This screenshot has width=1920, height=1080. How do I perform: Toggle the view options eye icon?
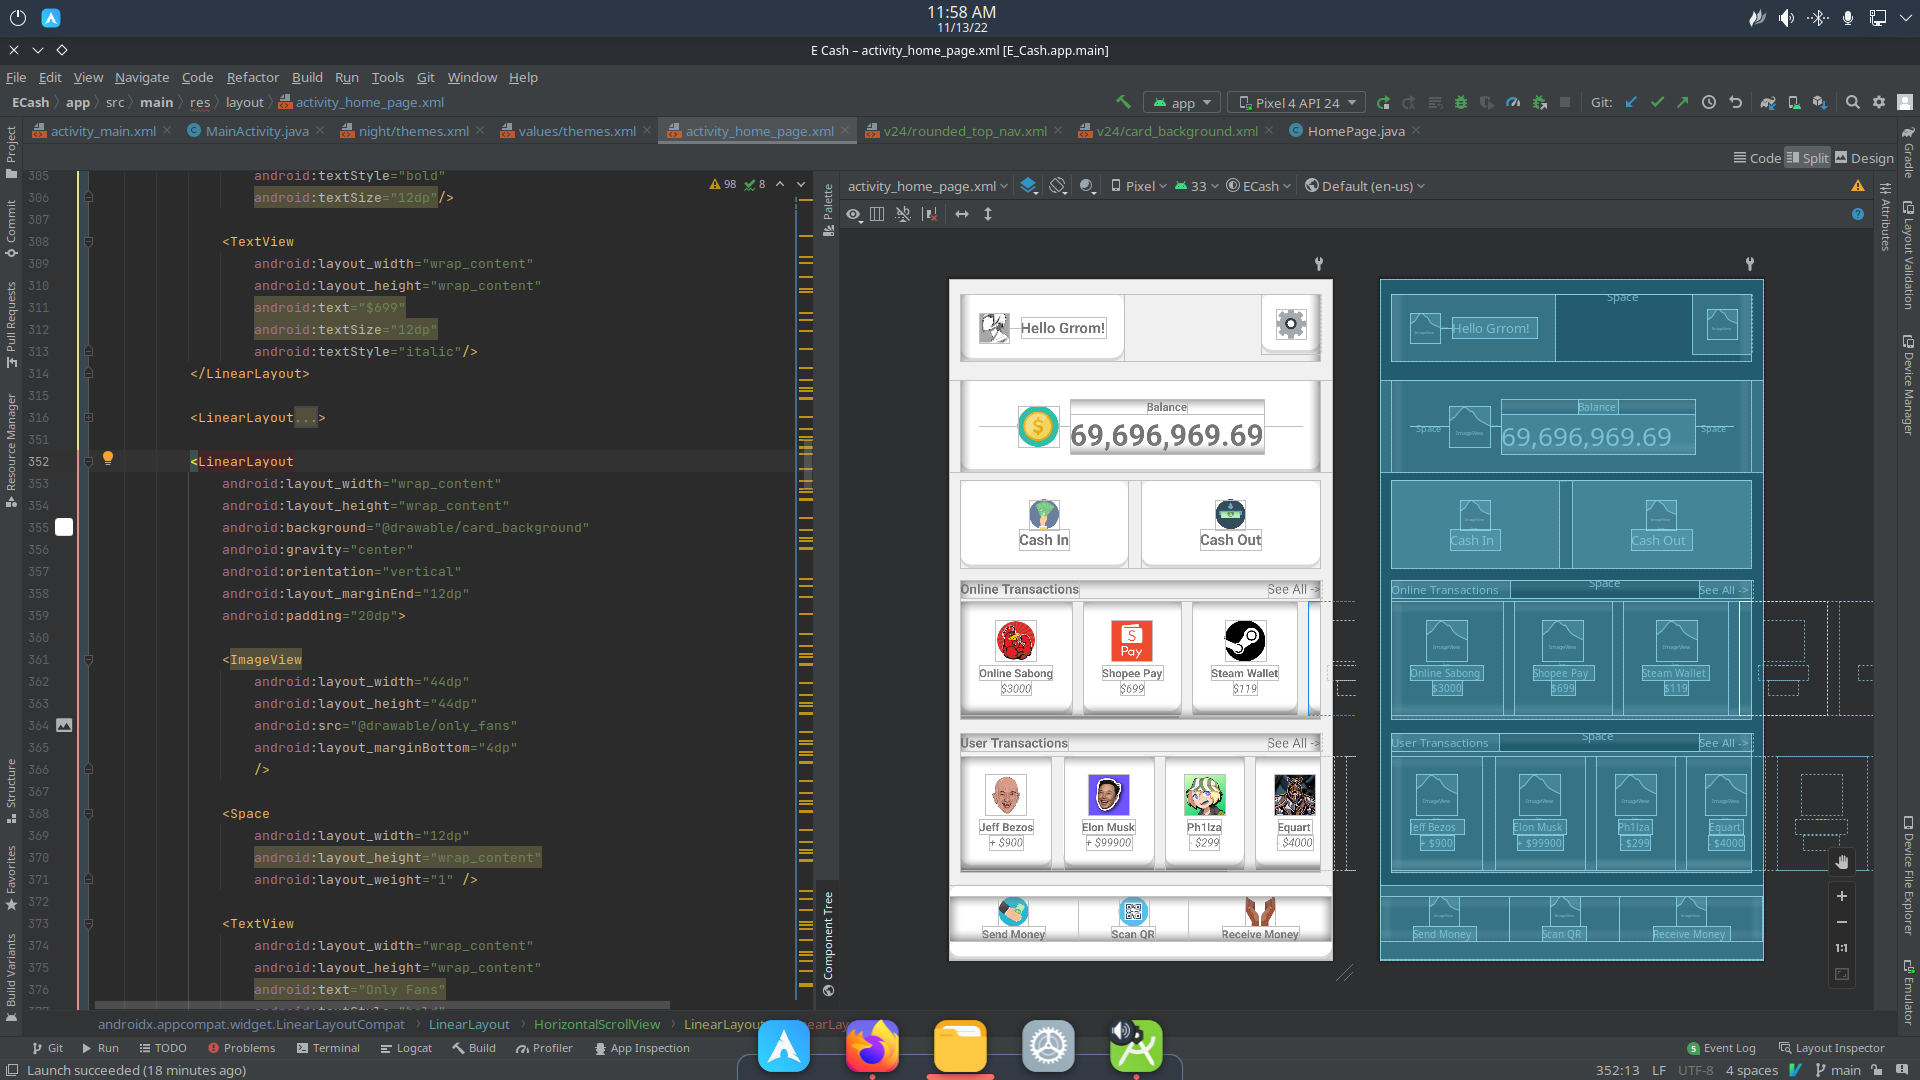tap(854, 214)
